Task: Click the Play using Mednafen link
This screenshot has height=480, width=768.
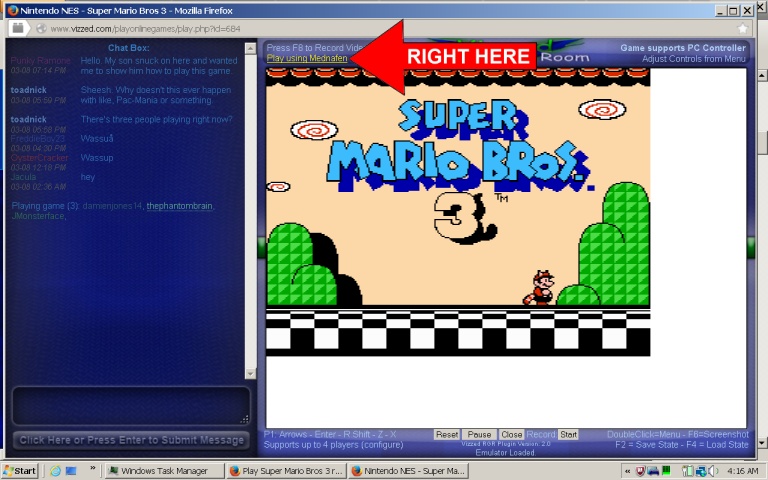Action: 307,58
